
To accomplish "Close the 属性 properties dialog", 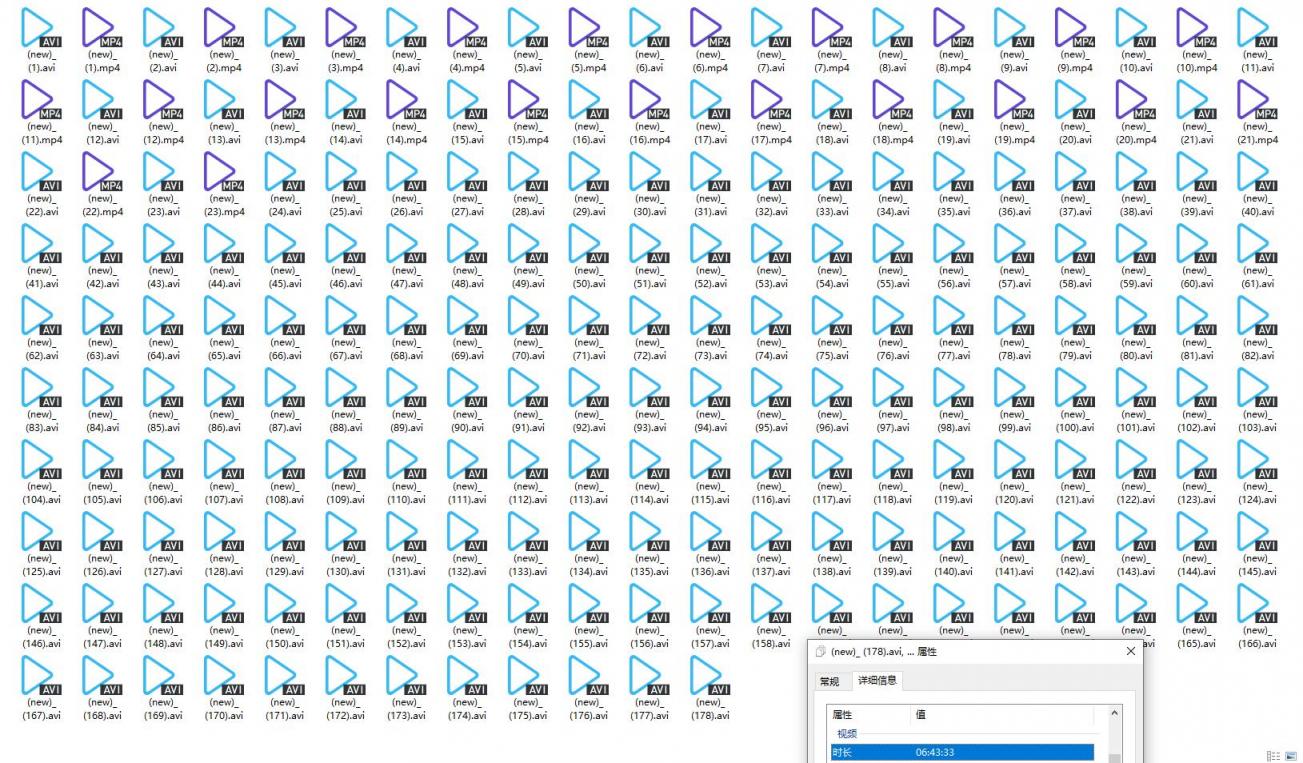I will (x=1131, y=652).
